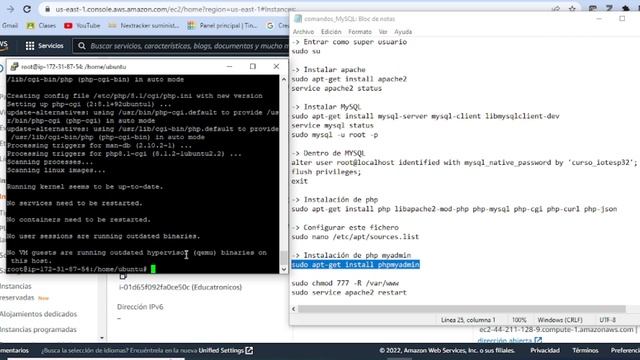Open the Panel principal bookmark
Viewport: 640px width, 360px height.
click(222, 25)
